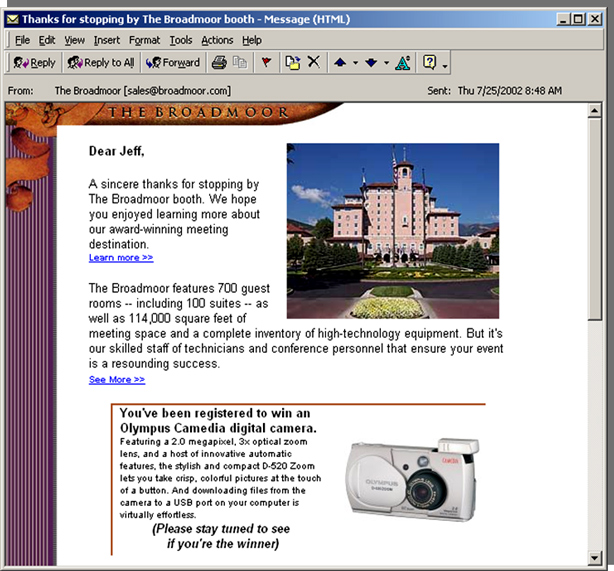
Task: Open next item dropdown arrow
Action: coord(386,63)
